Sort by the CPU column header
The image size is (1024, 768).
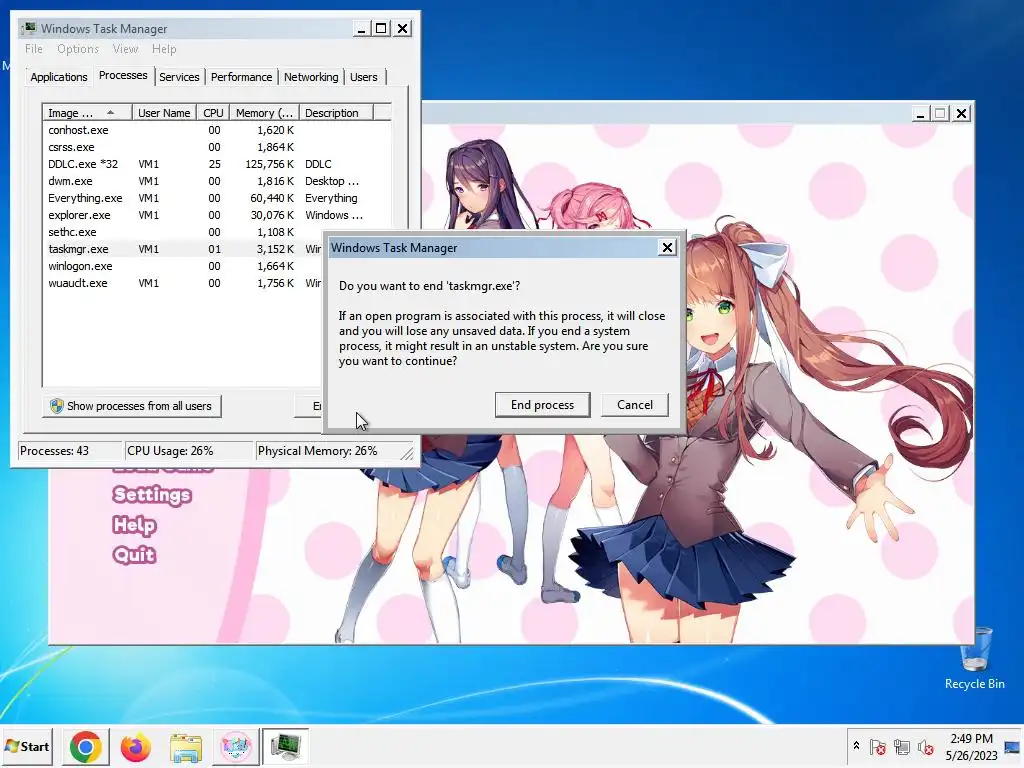coord(213,113)
